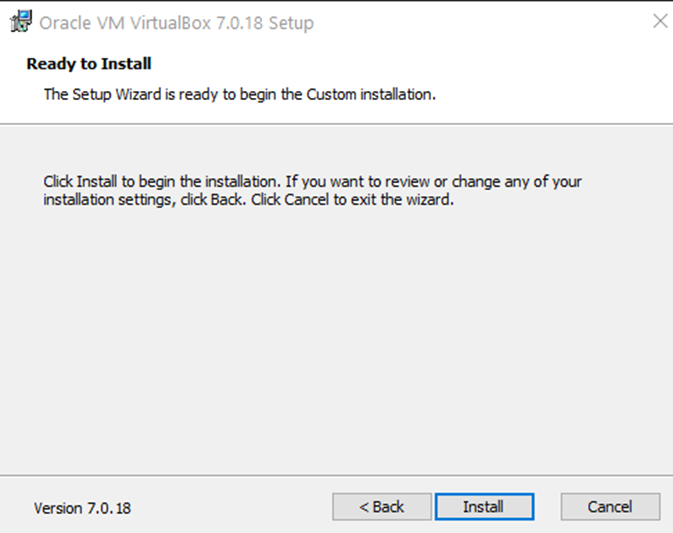The image size is (673, 533).
Task: Click the Oracle VM VirtualBox 7.0.18 Setup title
Action: [176, 23]
